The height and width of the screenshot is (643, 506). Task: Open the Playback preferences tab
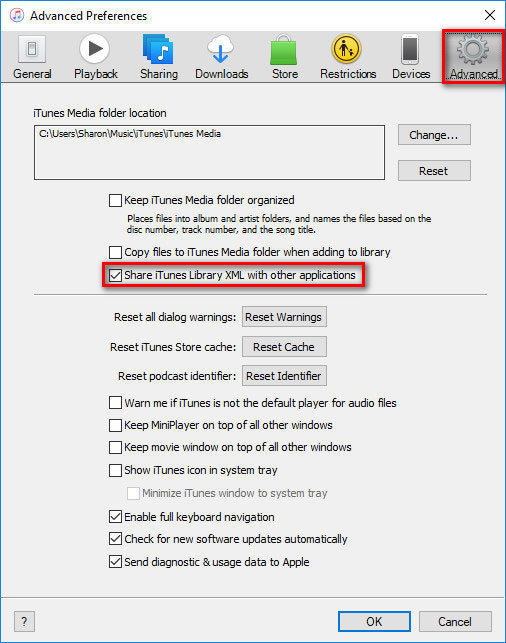pyautogui.click(x=95, y=57)
